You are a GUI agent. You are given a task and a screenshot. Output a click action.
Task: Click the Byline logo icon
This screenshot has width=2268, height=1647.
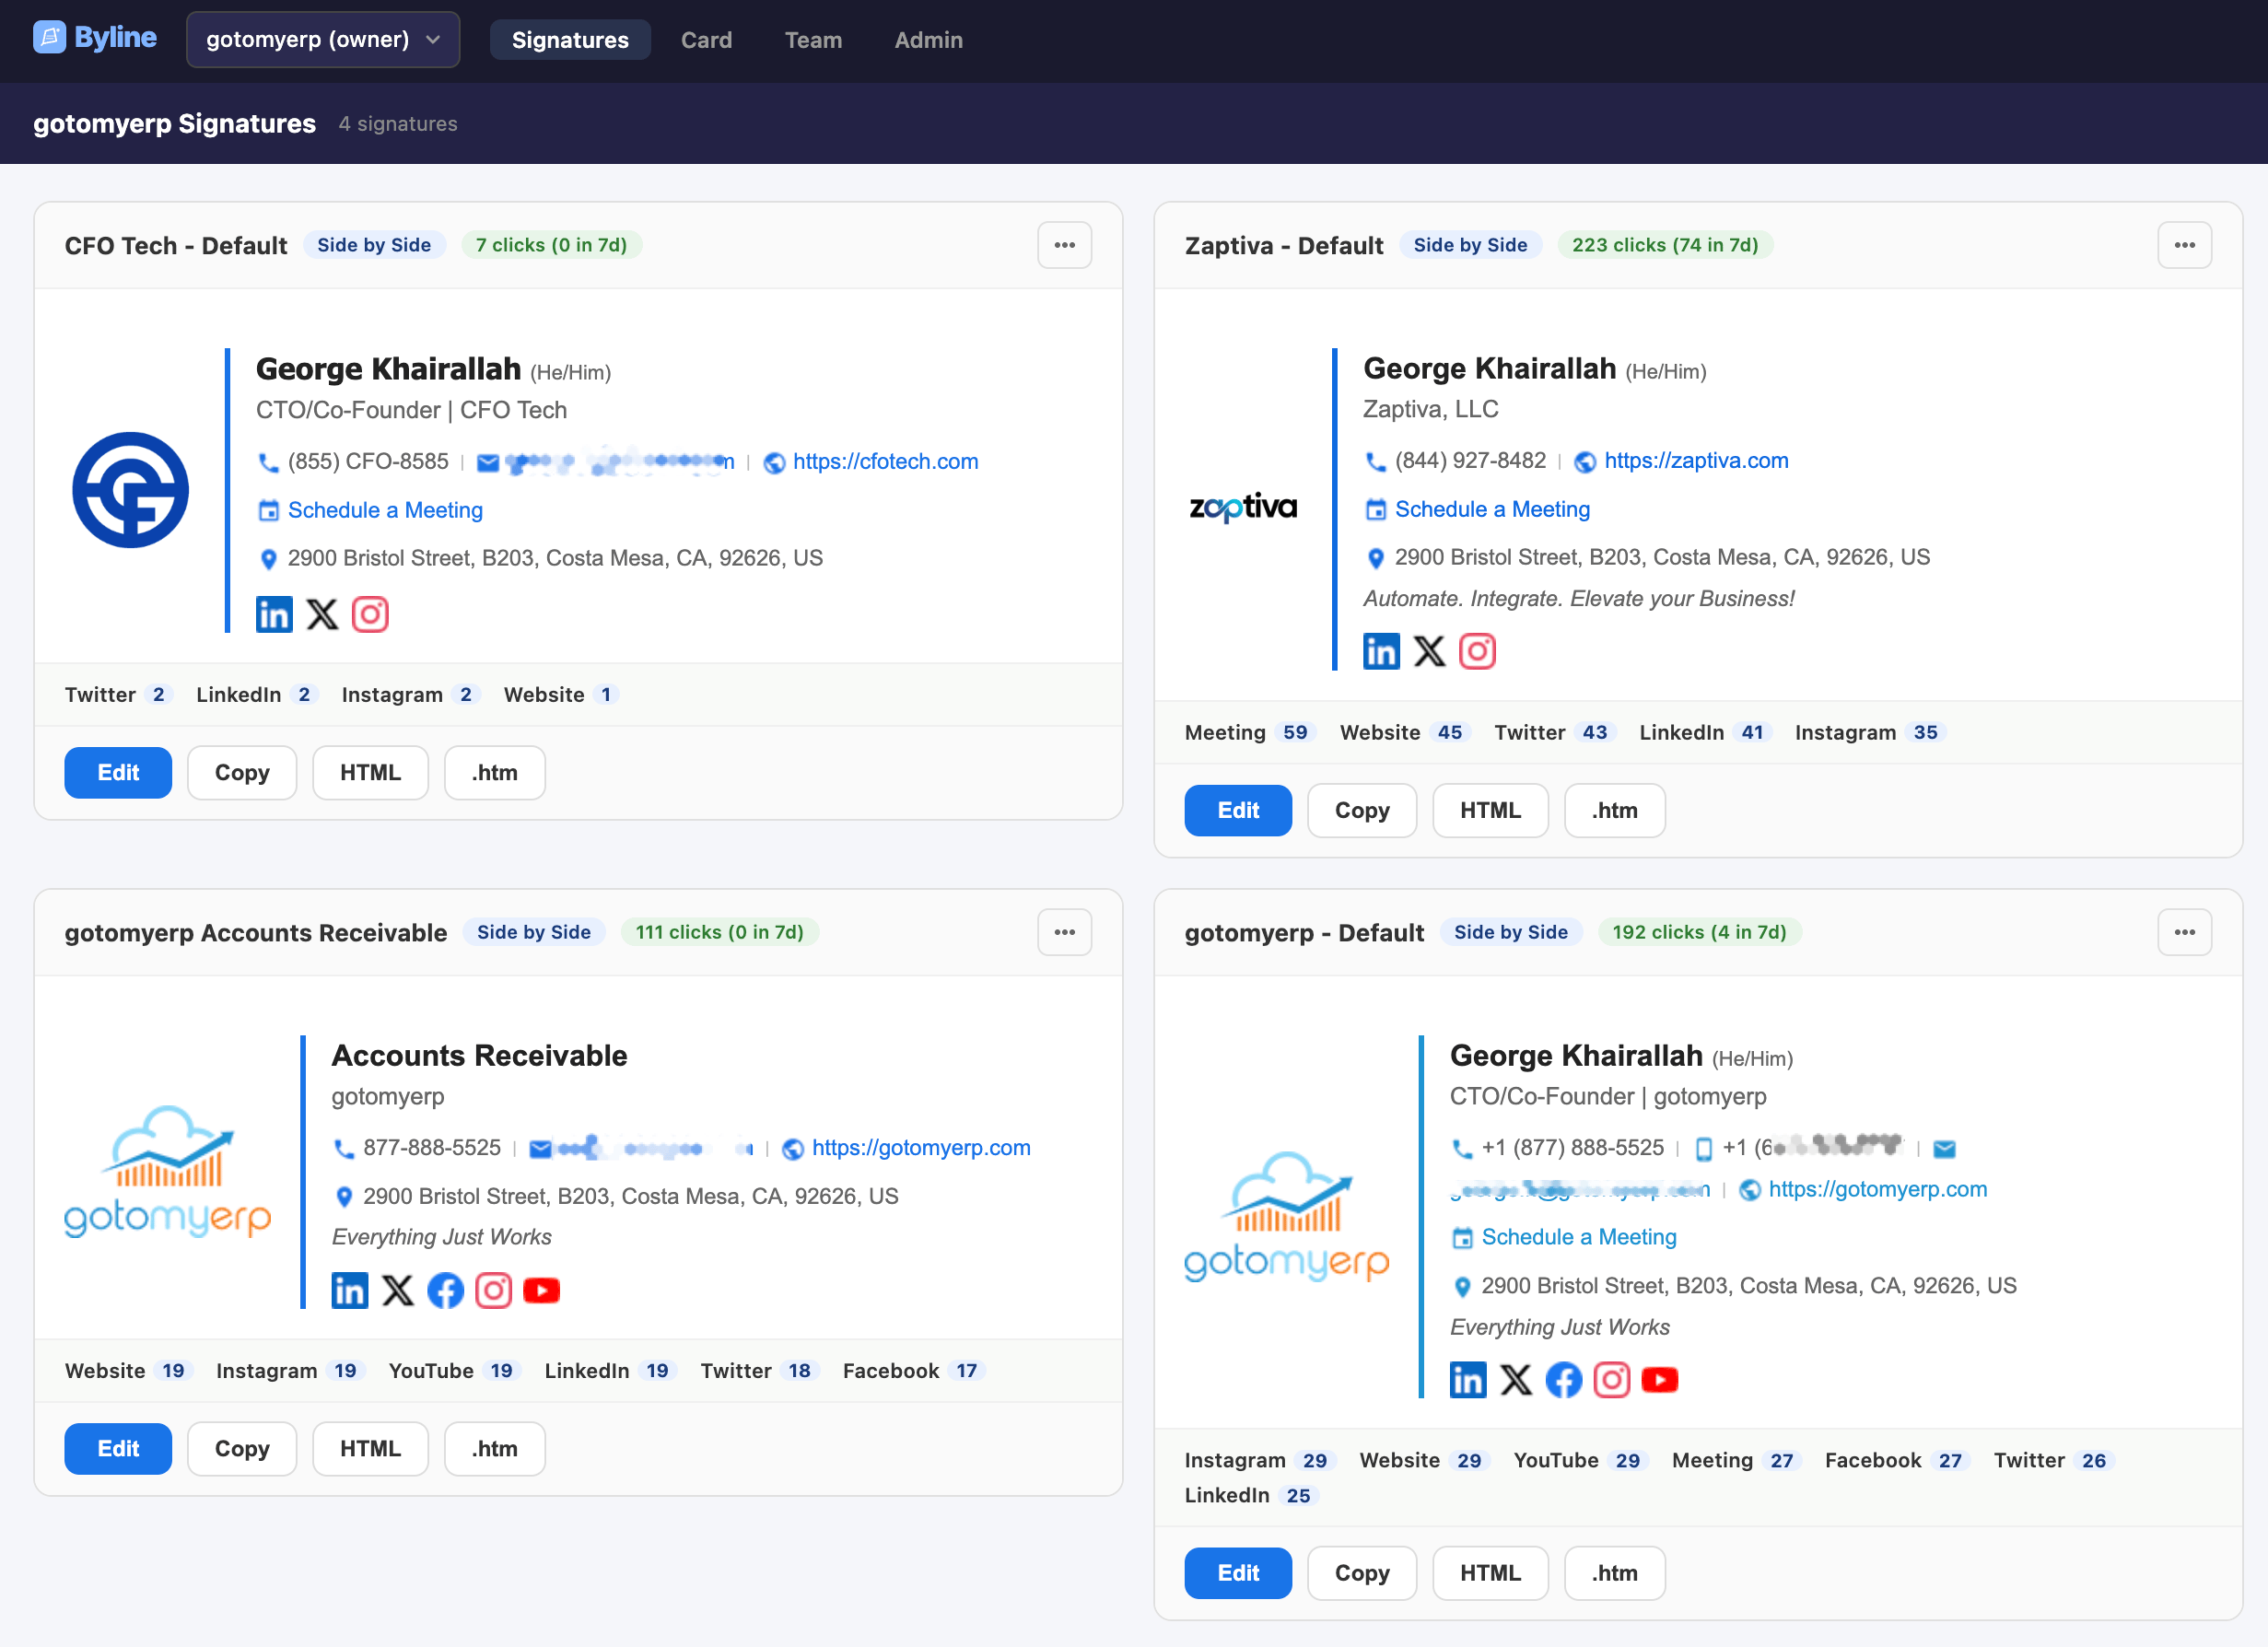49,38
